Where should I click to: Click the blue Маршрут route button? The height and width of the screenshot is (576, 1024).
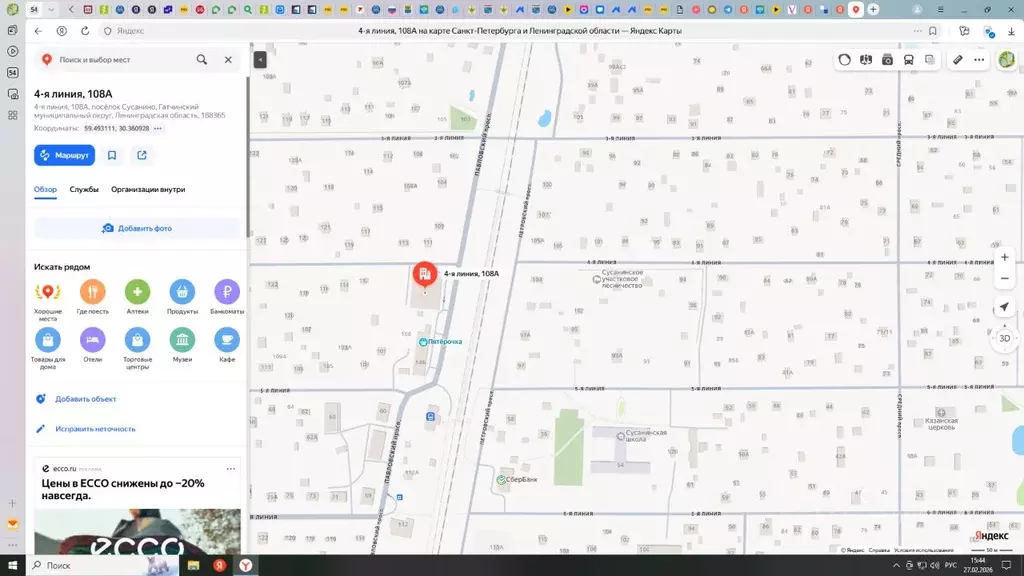[x=64, y=155]
